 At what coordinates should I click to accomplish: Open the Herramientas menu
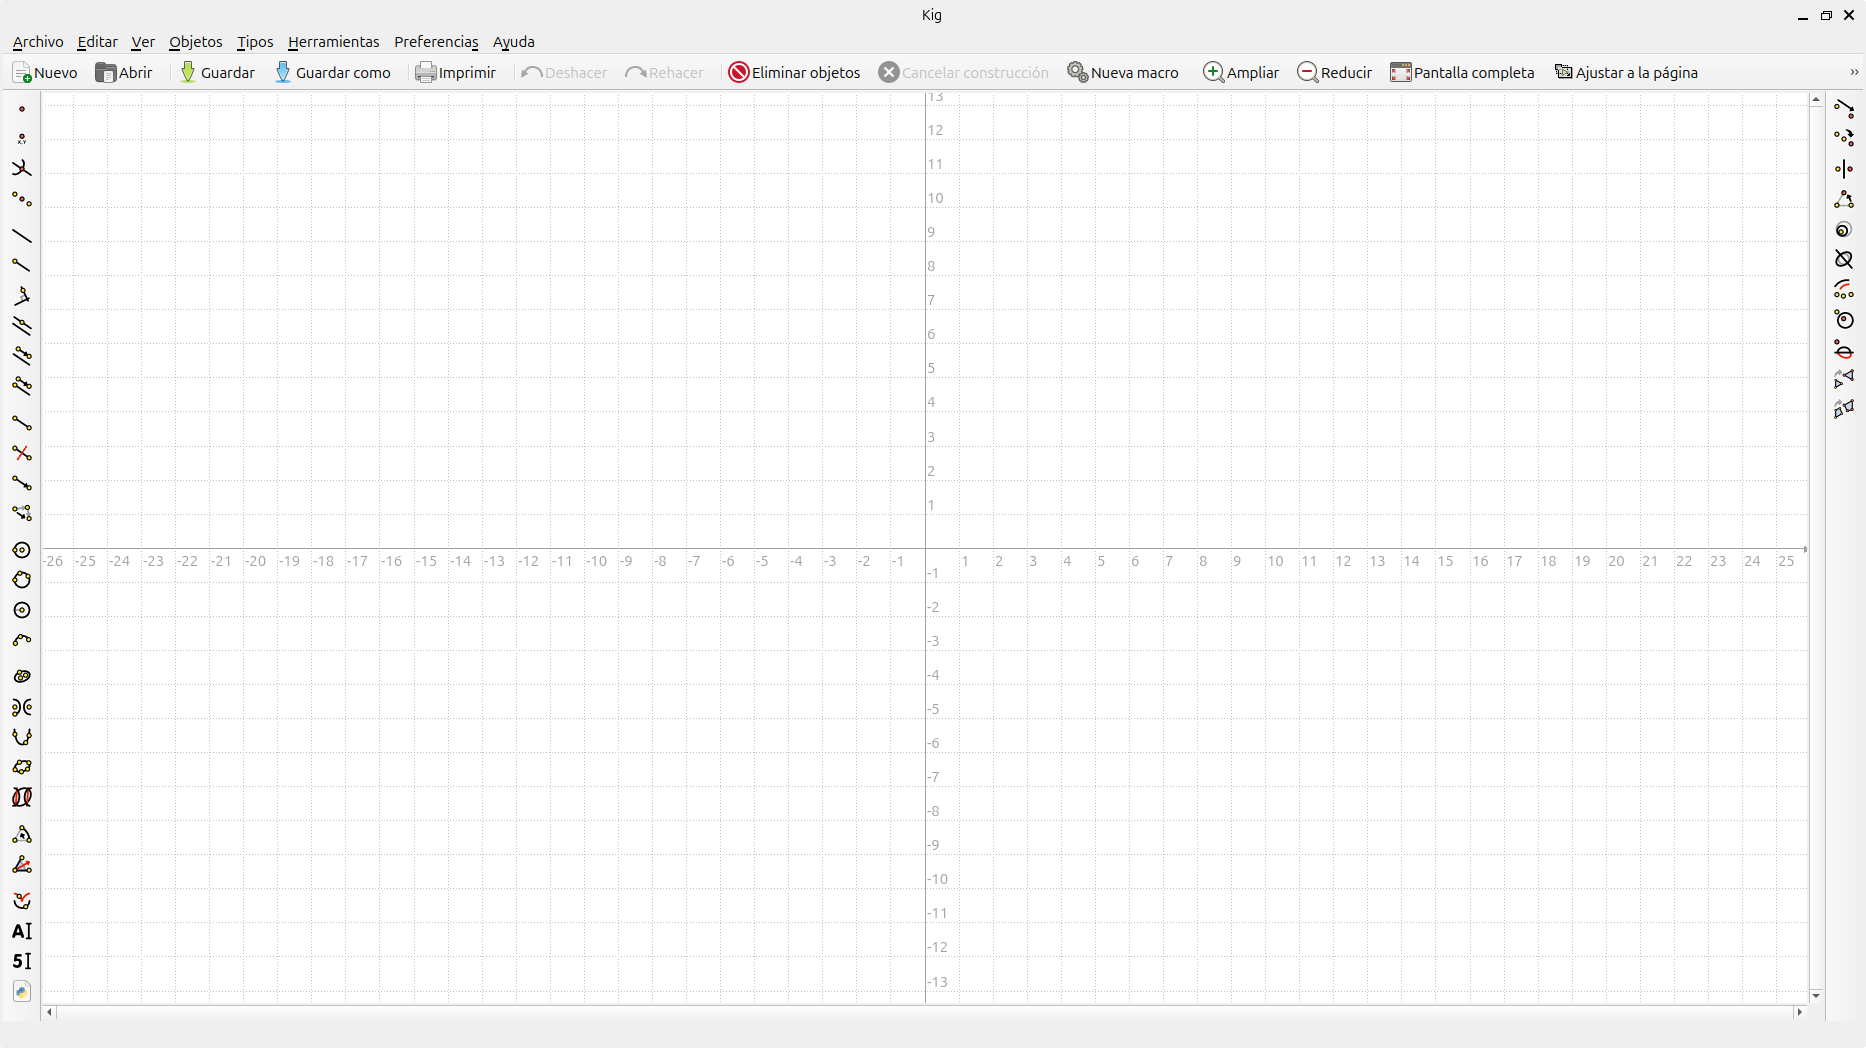[x=333, y=42]
